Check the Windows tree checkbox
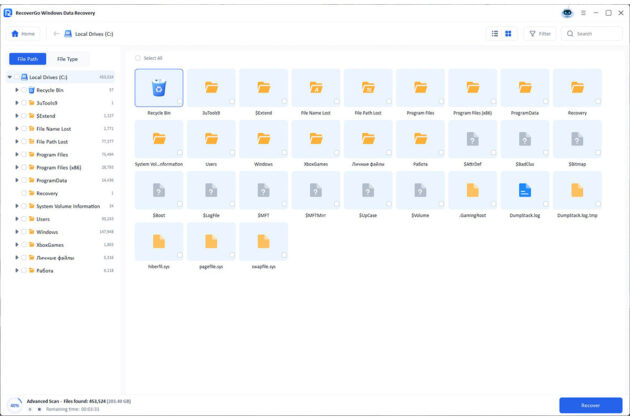The image size is (630, 420). point(24,232)
